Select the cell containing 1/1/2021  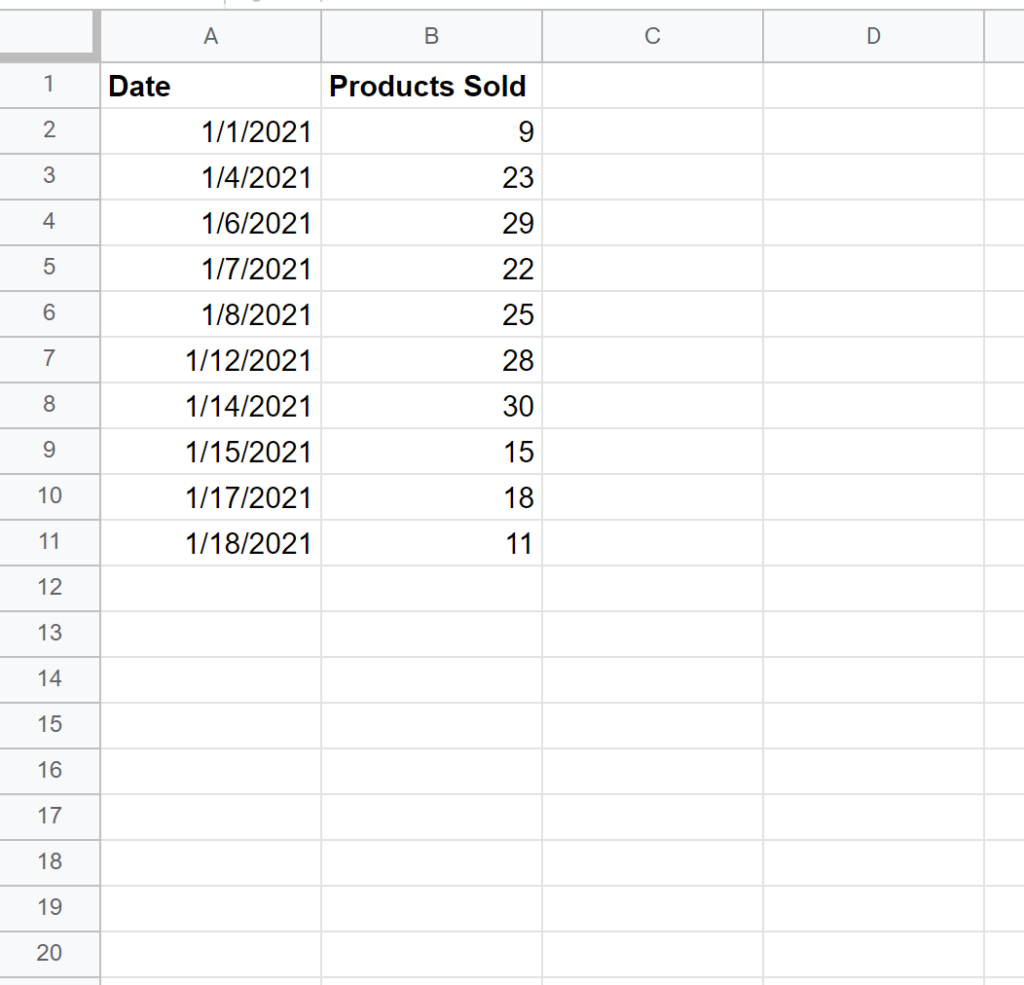[x=210, y=131]
